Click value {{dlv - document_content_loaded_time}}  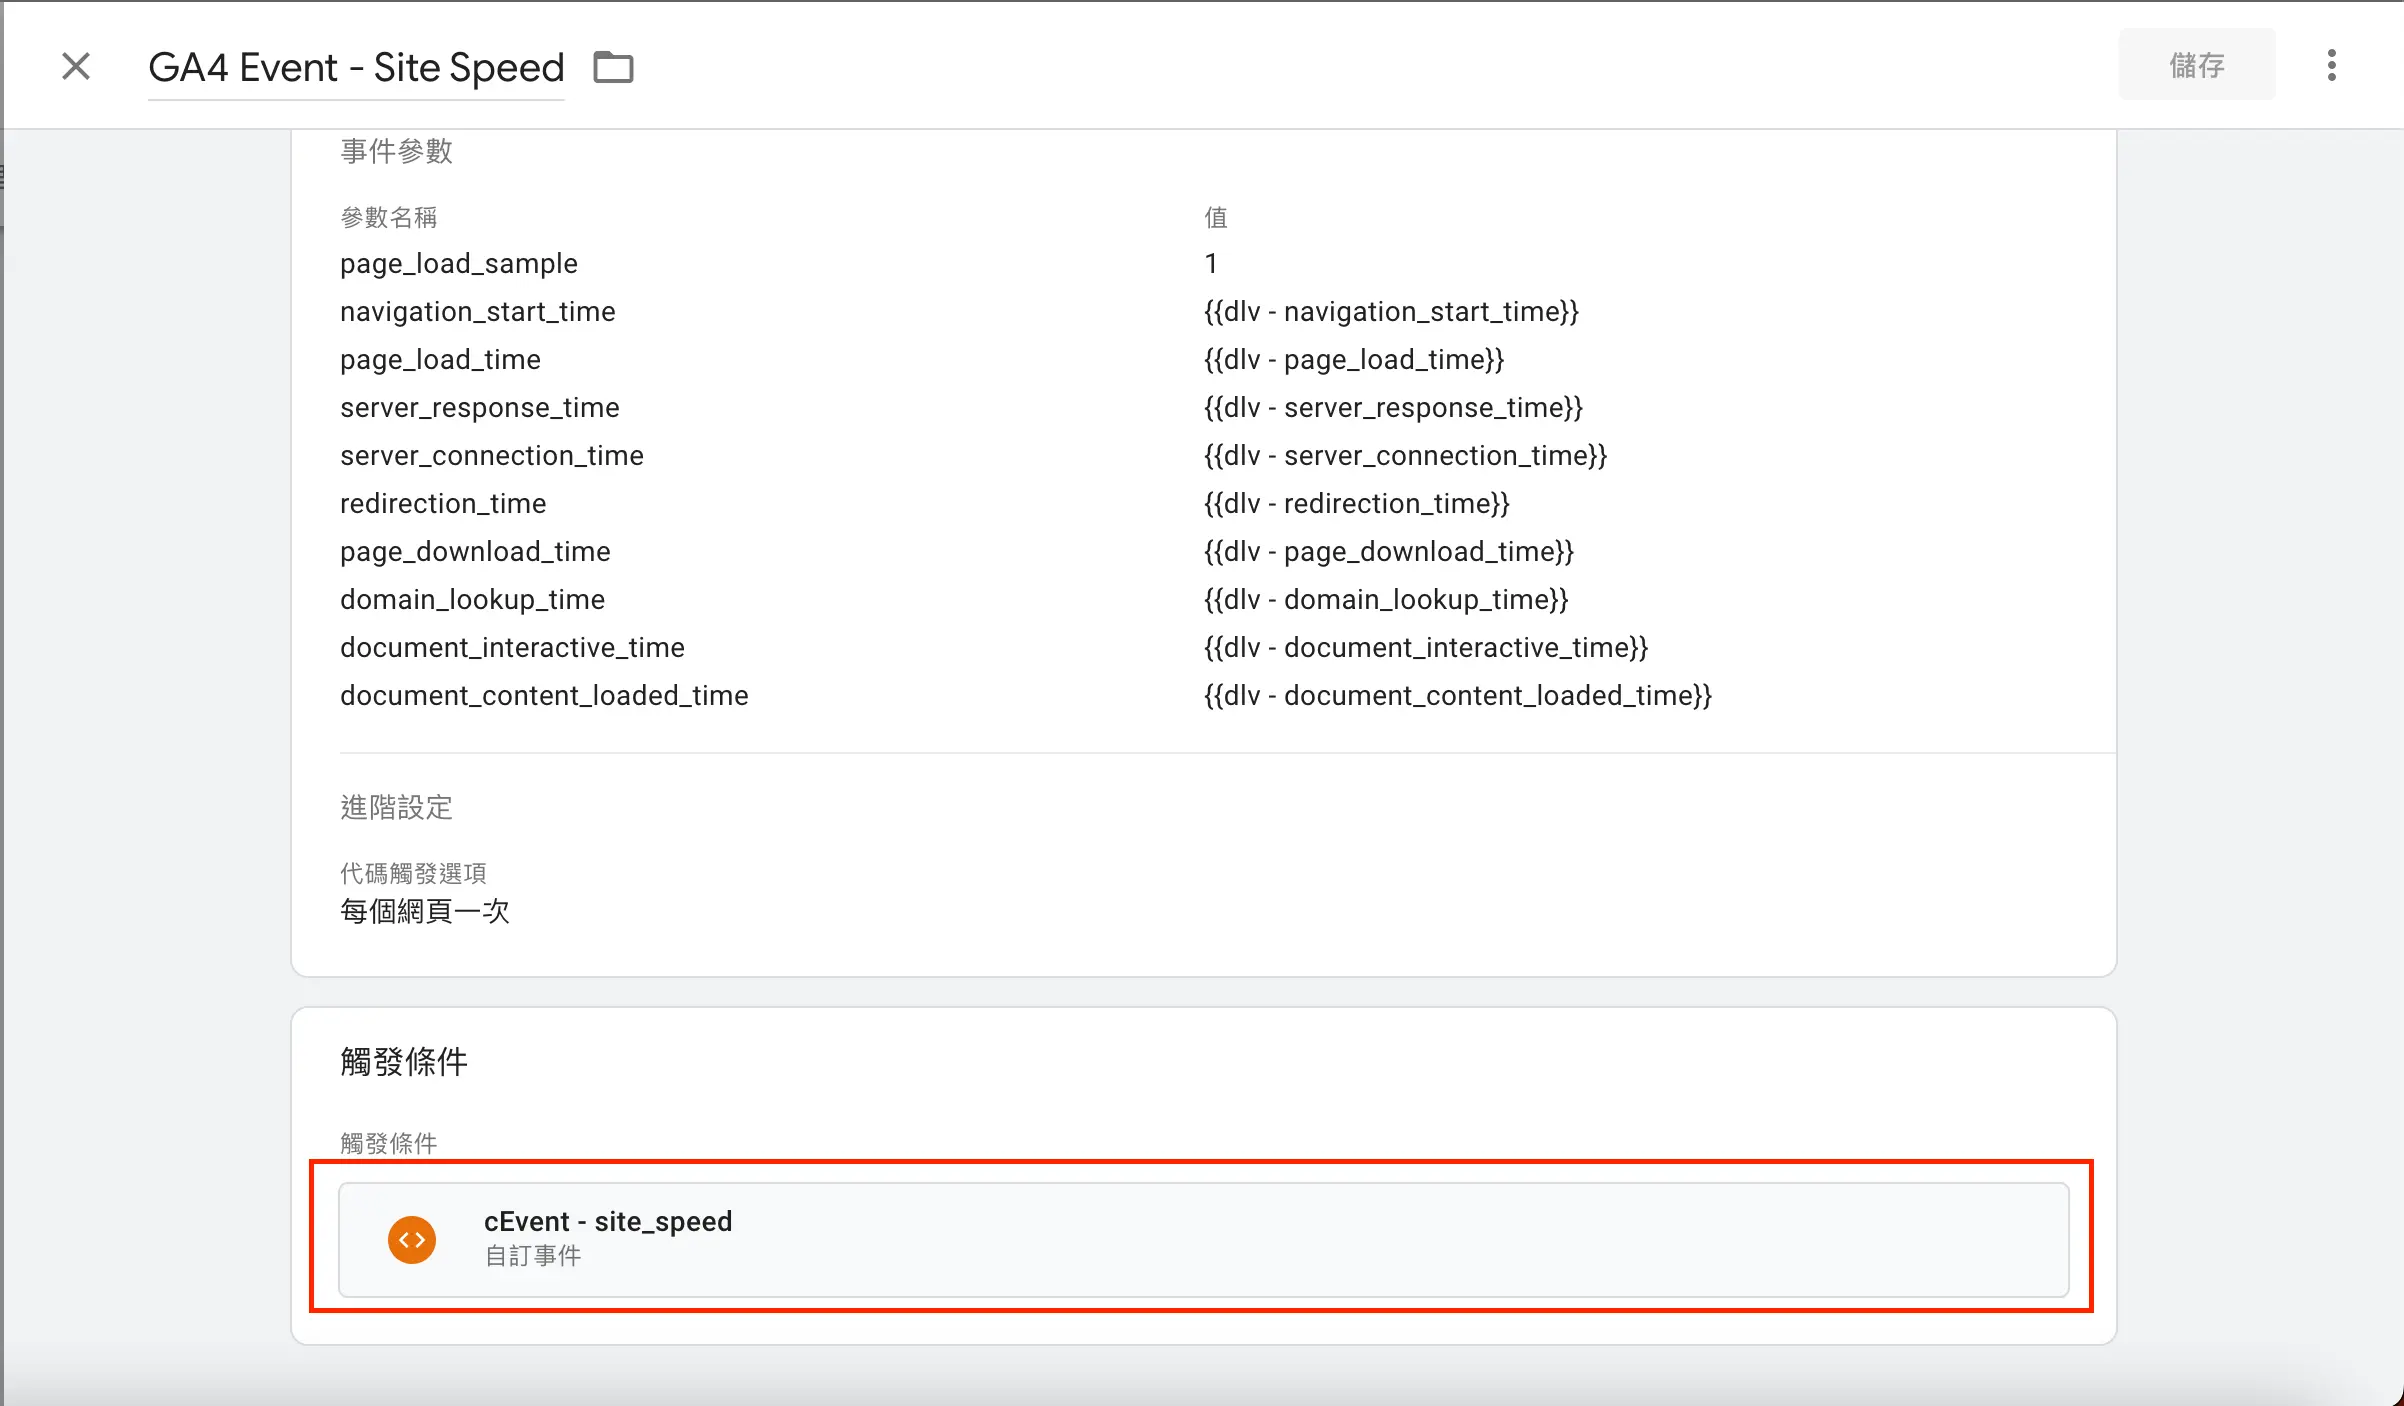tap(1458, 696)
